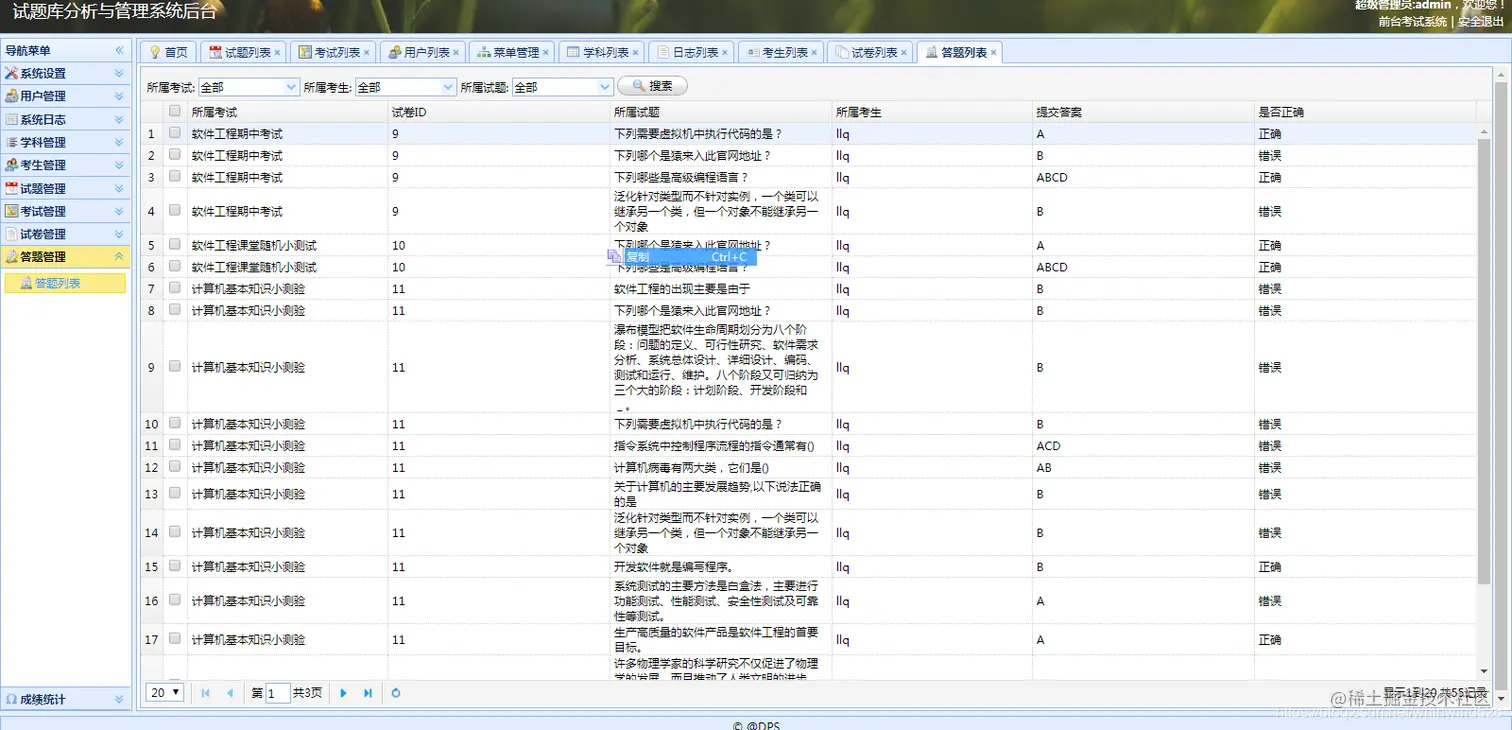
Task: Check the box for row 9
Action: [x=175, y=366]
